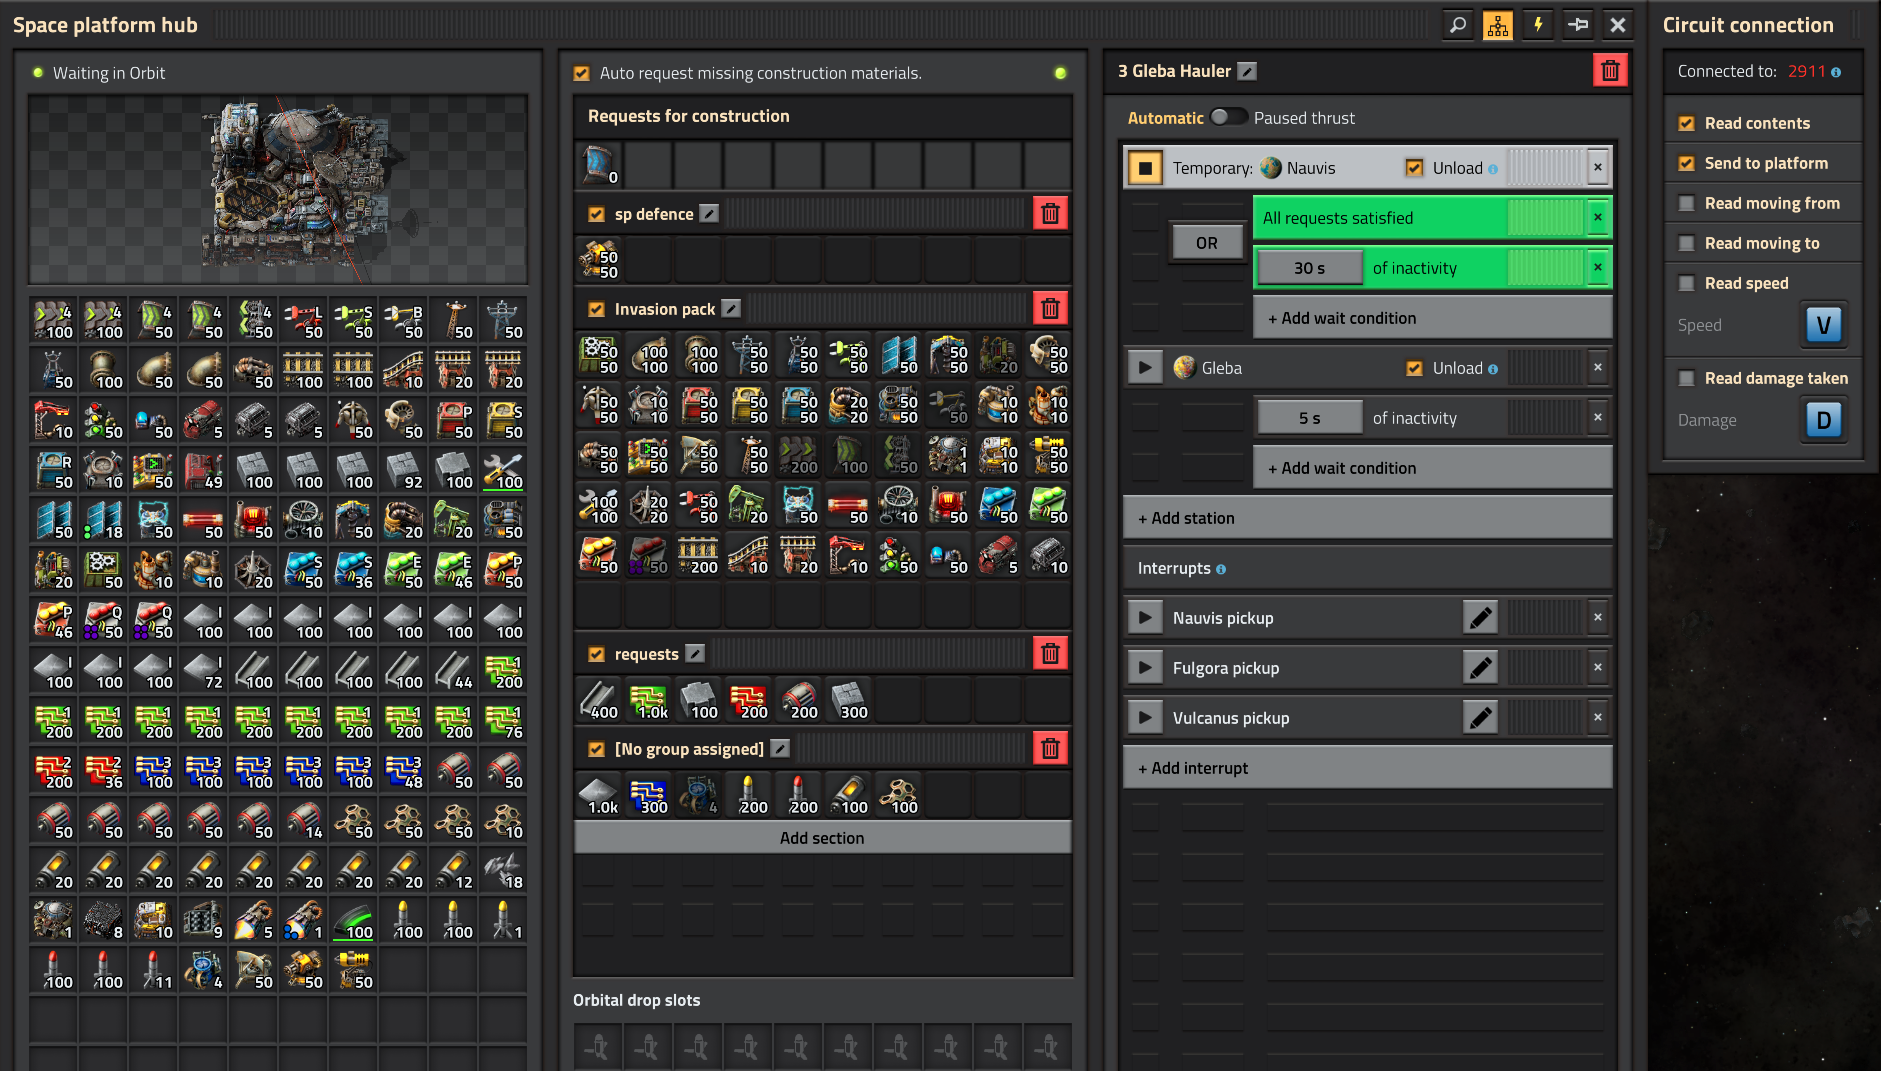Trigger the Fulgora pickup interrupt play button
The width and height of the screenshot is (1881, 1071).
pos(1145,667)
